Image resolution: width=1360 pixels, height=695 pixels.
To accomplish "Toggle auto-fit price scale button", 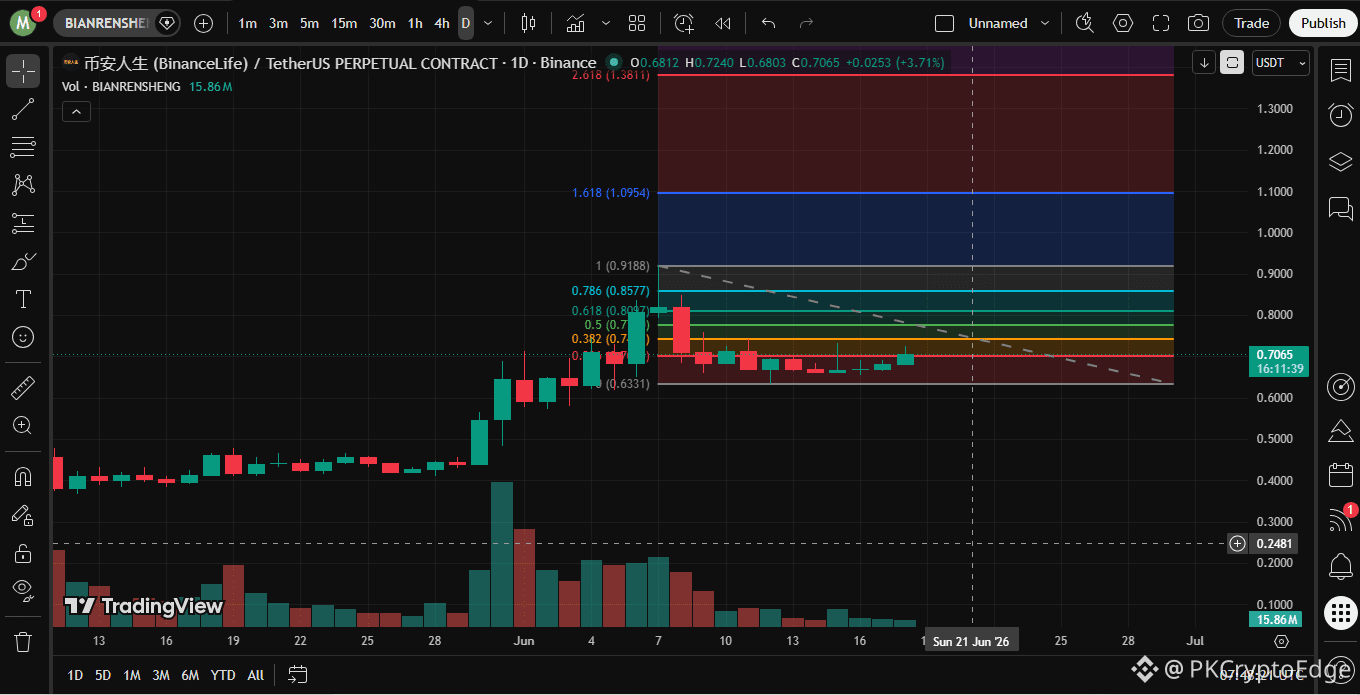I will point(1233,62).
